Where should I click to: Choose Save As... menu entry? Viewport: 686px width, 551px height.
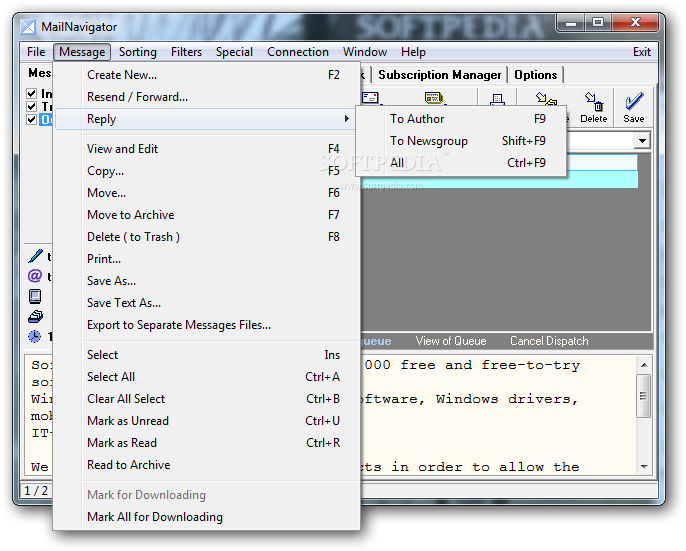[x=206, y=281]
